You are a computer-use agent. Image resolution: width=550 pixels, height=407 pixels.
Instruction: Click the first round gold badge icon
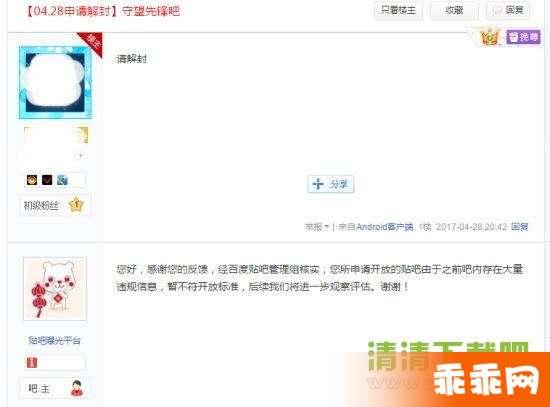tap(32, 180)
